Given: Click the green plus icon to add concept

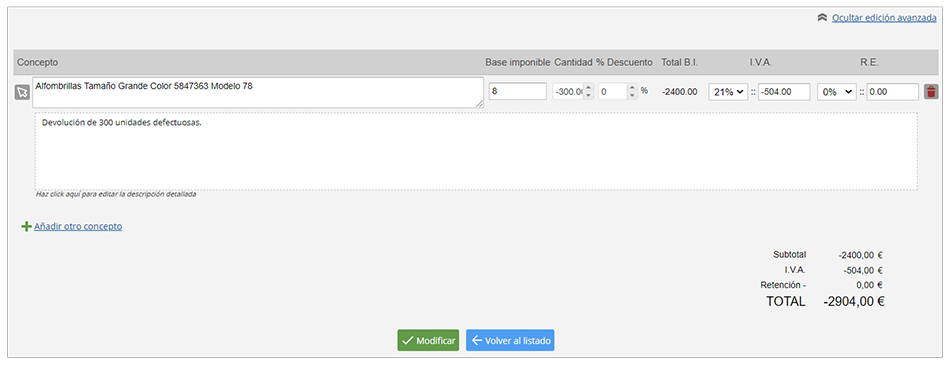Looking at the screenshot, I should [26, 226].
